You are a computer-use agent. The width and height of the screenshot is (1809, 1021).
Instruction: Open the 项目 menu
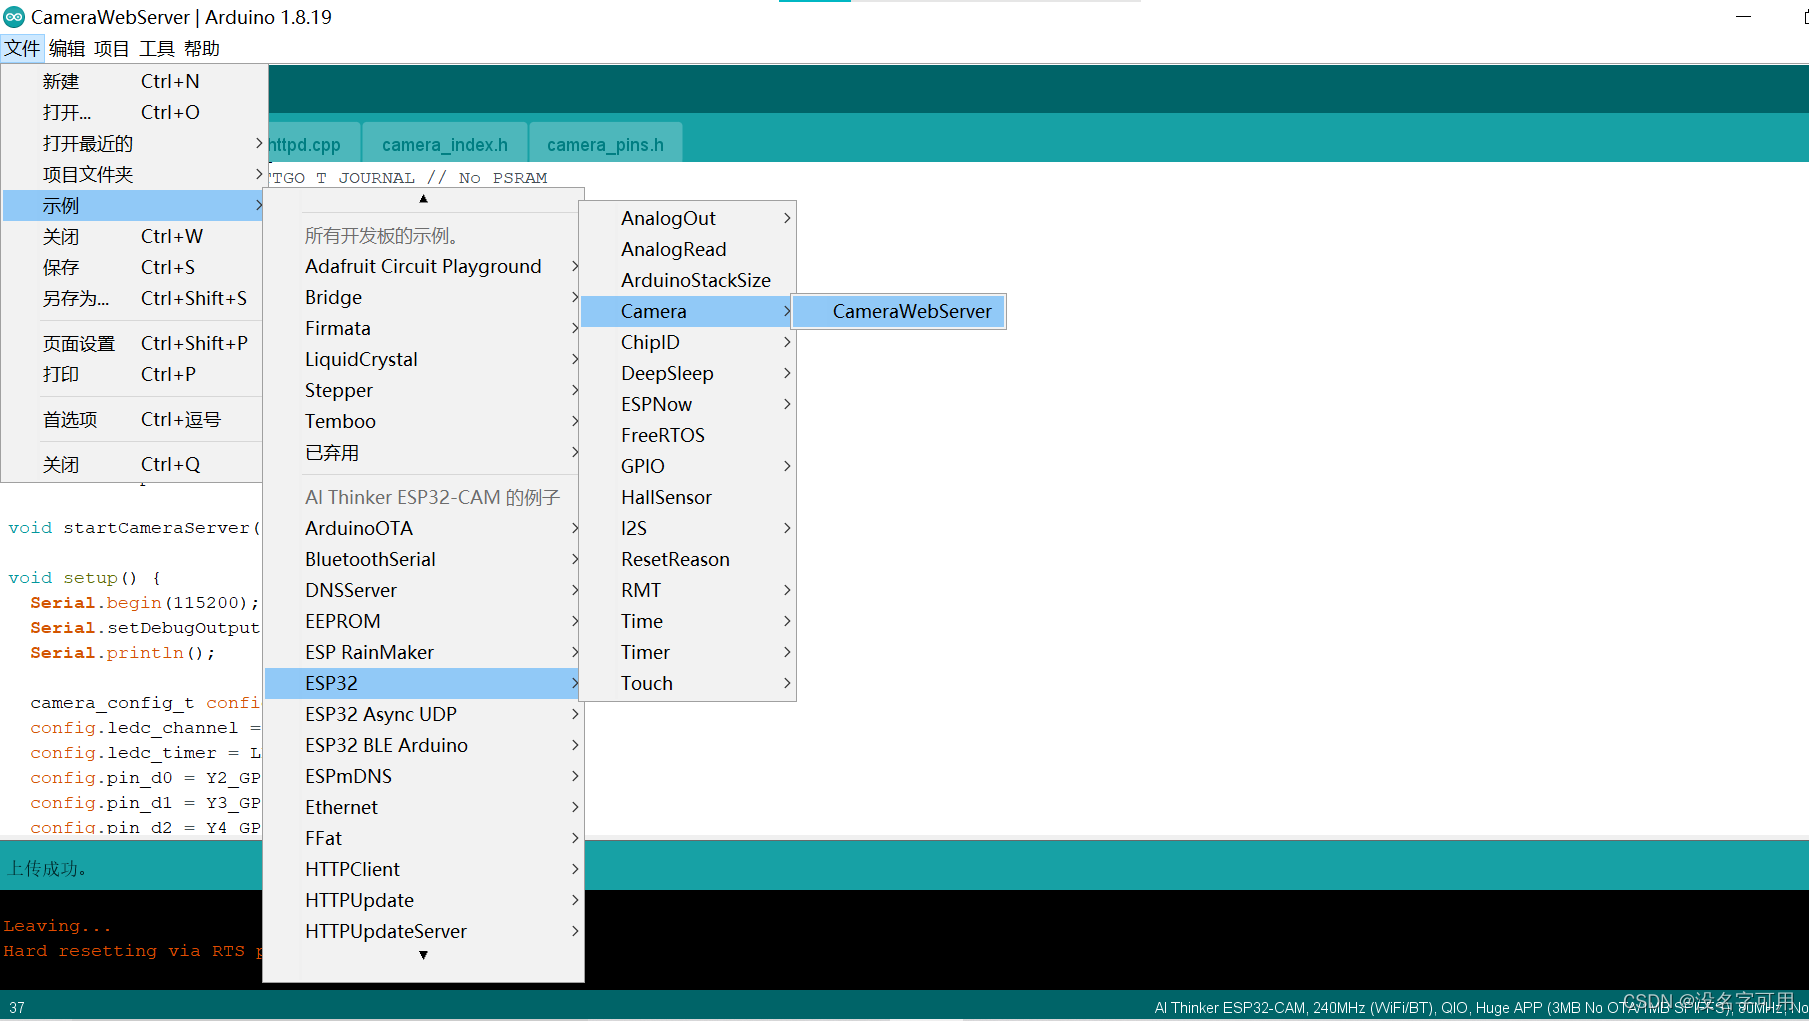(x=112, y=48)
